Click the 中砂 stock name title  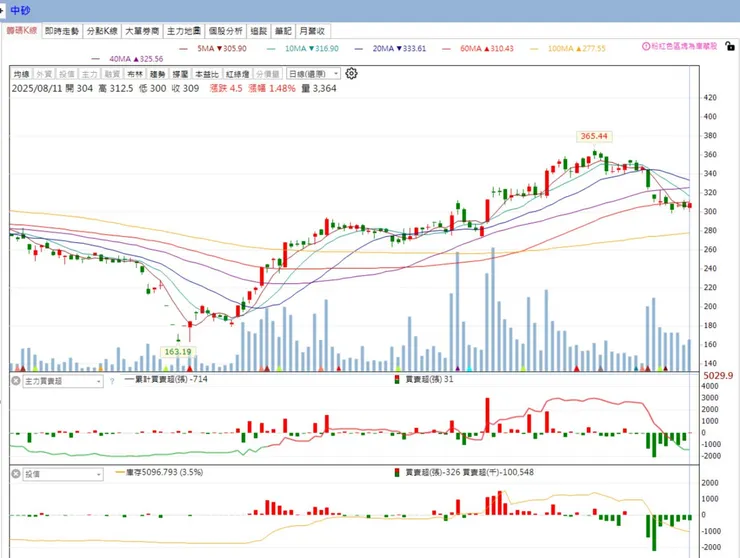[20, 10]
